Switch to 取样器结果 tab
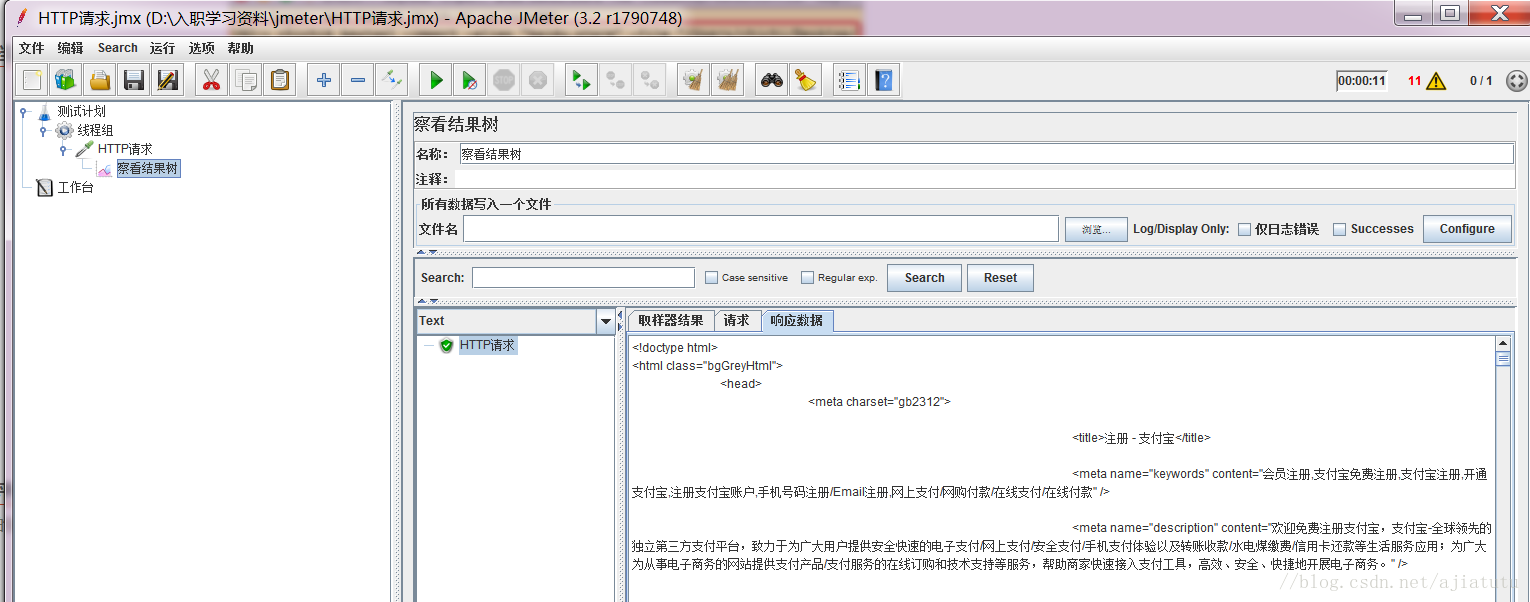The width and height of the screenshot is (1530, 602). 671,320
